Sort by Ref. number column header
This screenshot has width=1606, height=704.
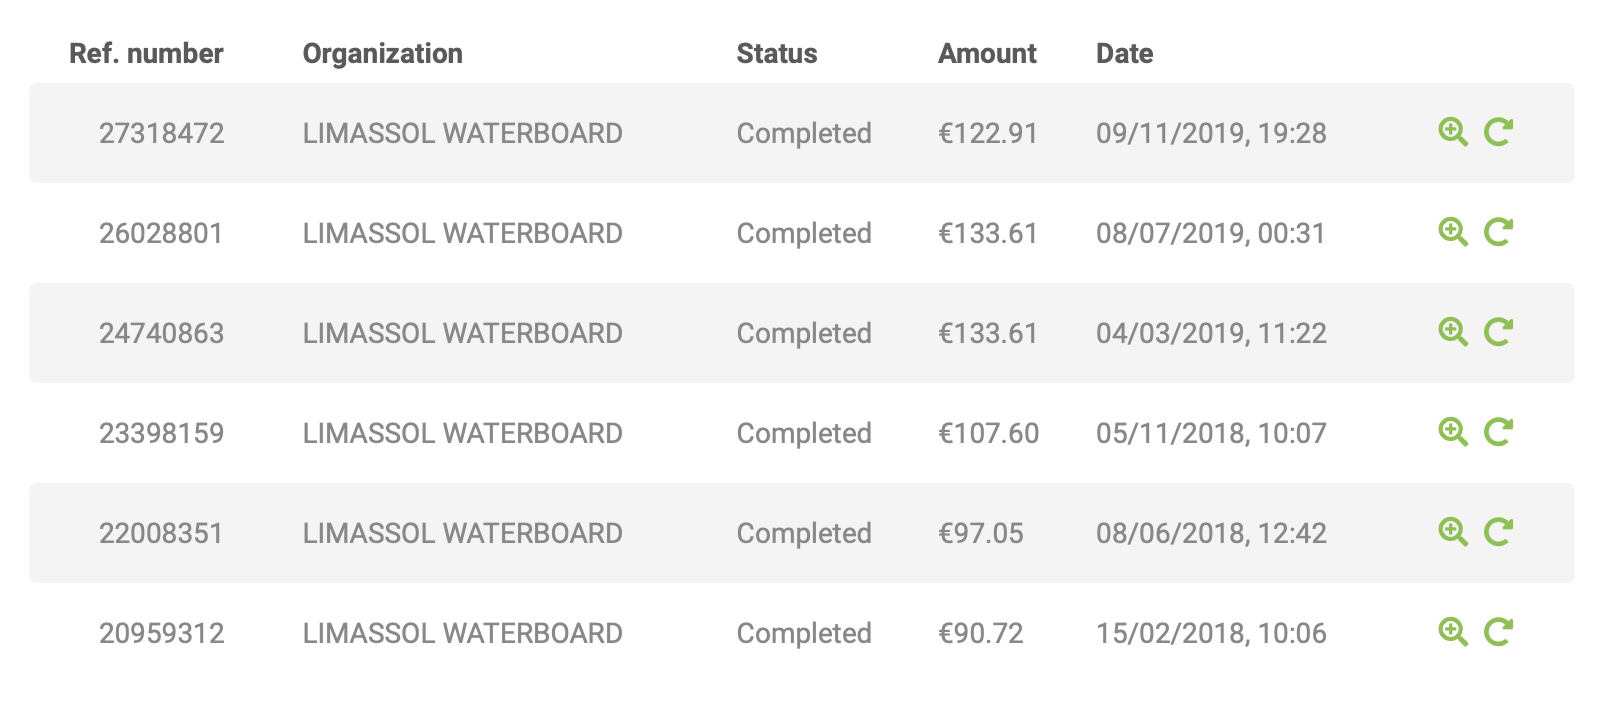tap(146, 54)
